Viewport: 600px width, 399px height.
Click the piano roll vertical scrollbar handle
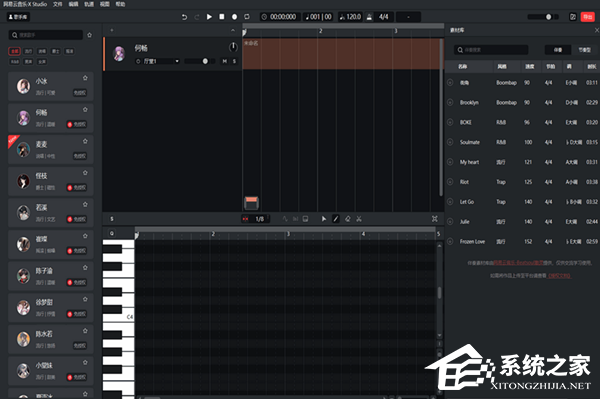point(439,293)
